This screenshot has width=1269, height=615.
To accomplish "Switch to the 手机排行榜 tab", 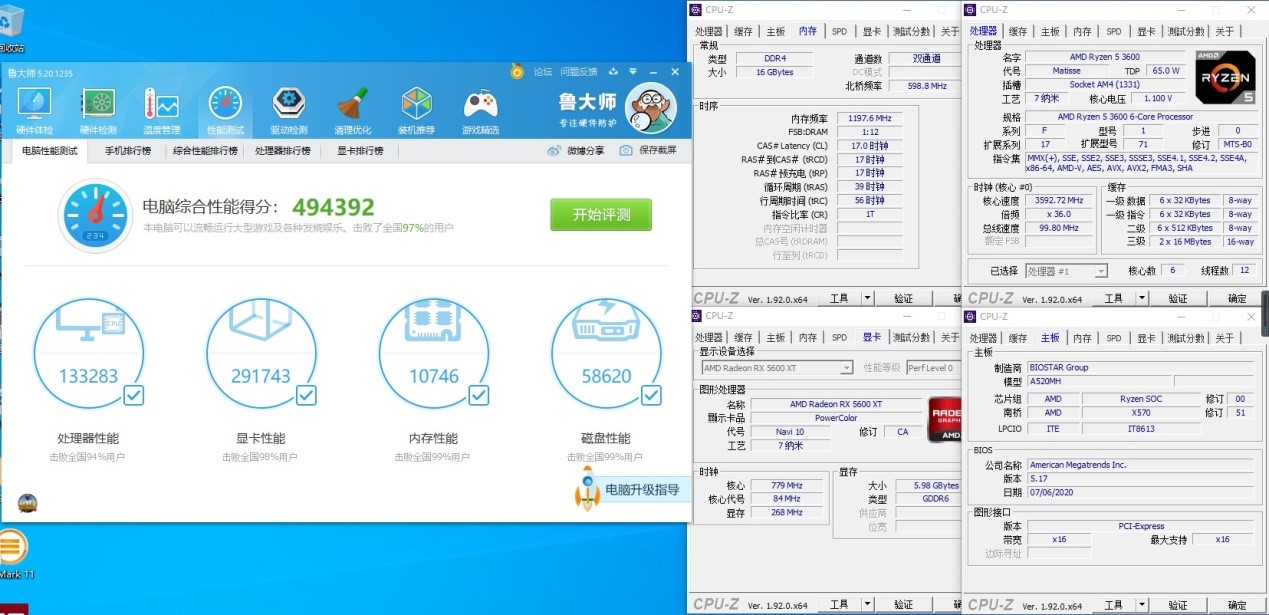I will click(x=128, y=151).
